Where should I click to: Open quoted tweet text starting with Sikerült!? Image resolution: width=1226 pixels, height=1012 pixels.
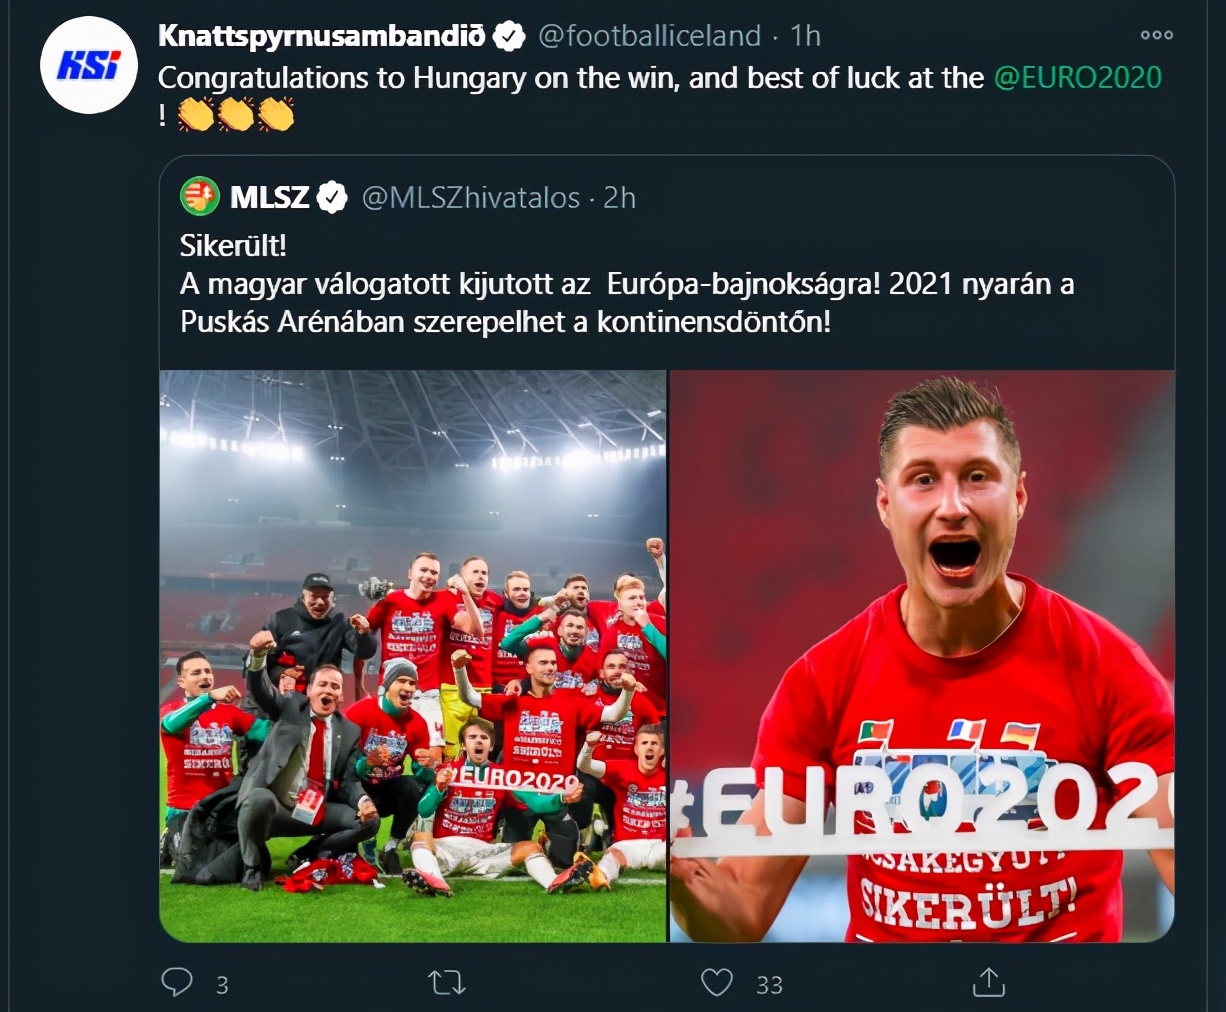click(627, 284)
